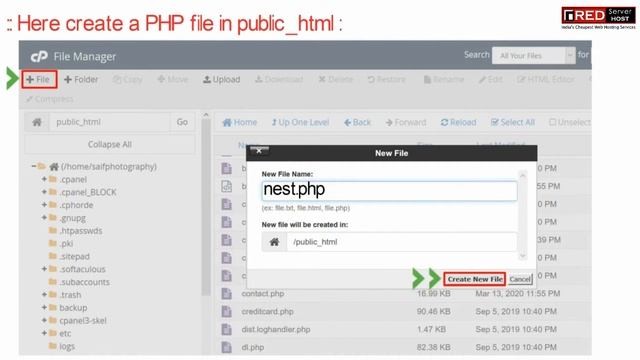Select the .htpasswds folder

click(x=80, y=231)
